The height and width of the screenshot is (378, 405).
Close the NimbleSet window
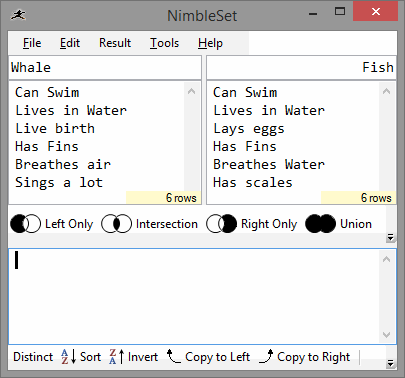(376, 12)
